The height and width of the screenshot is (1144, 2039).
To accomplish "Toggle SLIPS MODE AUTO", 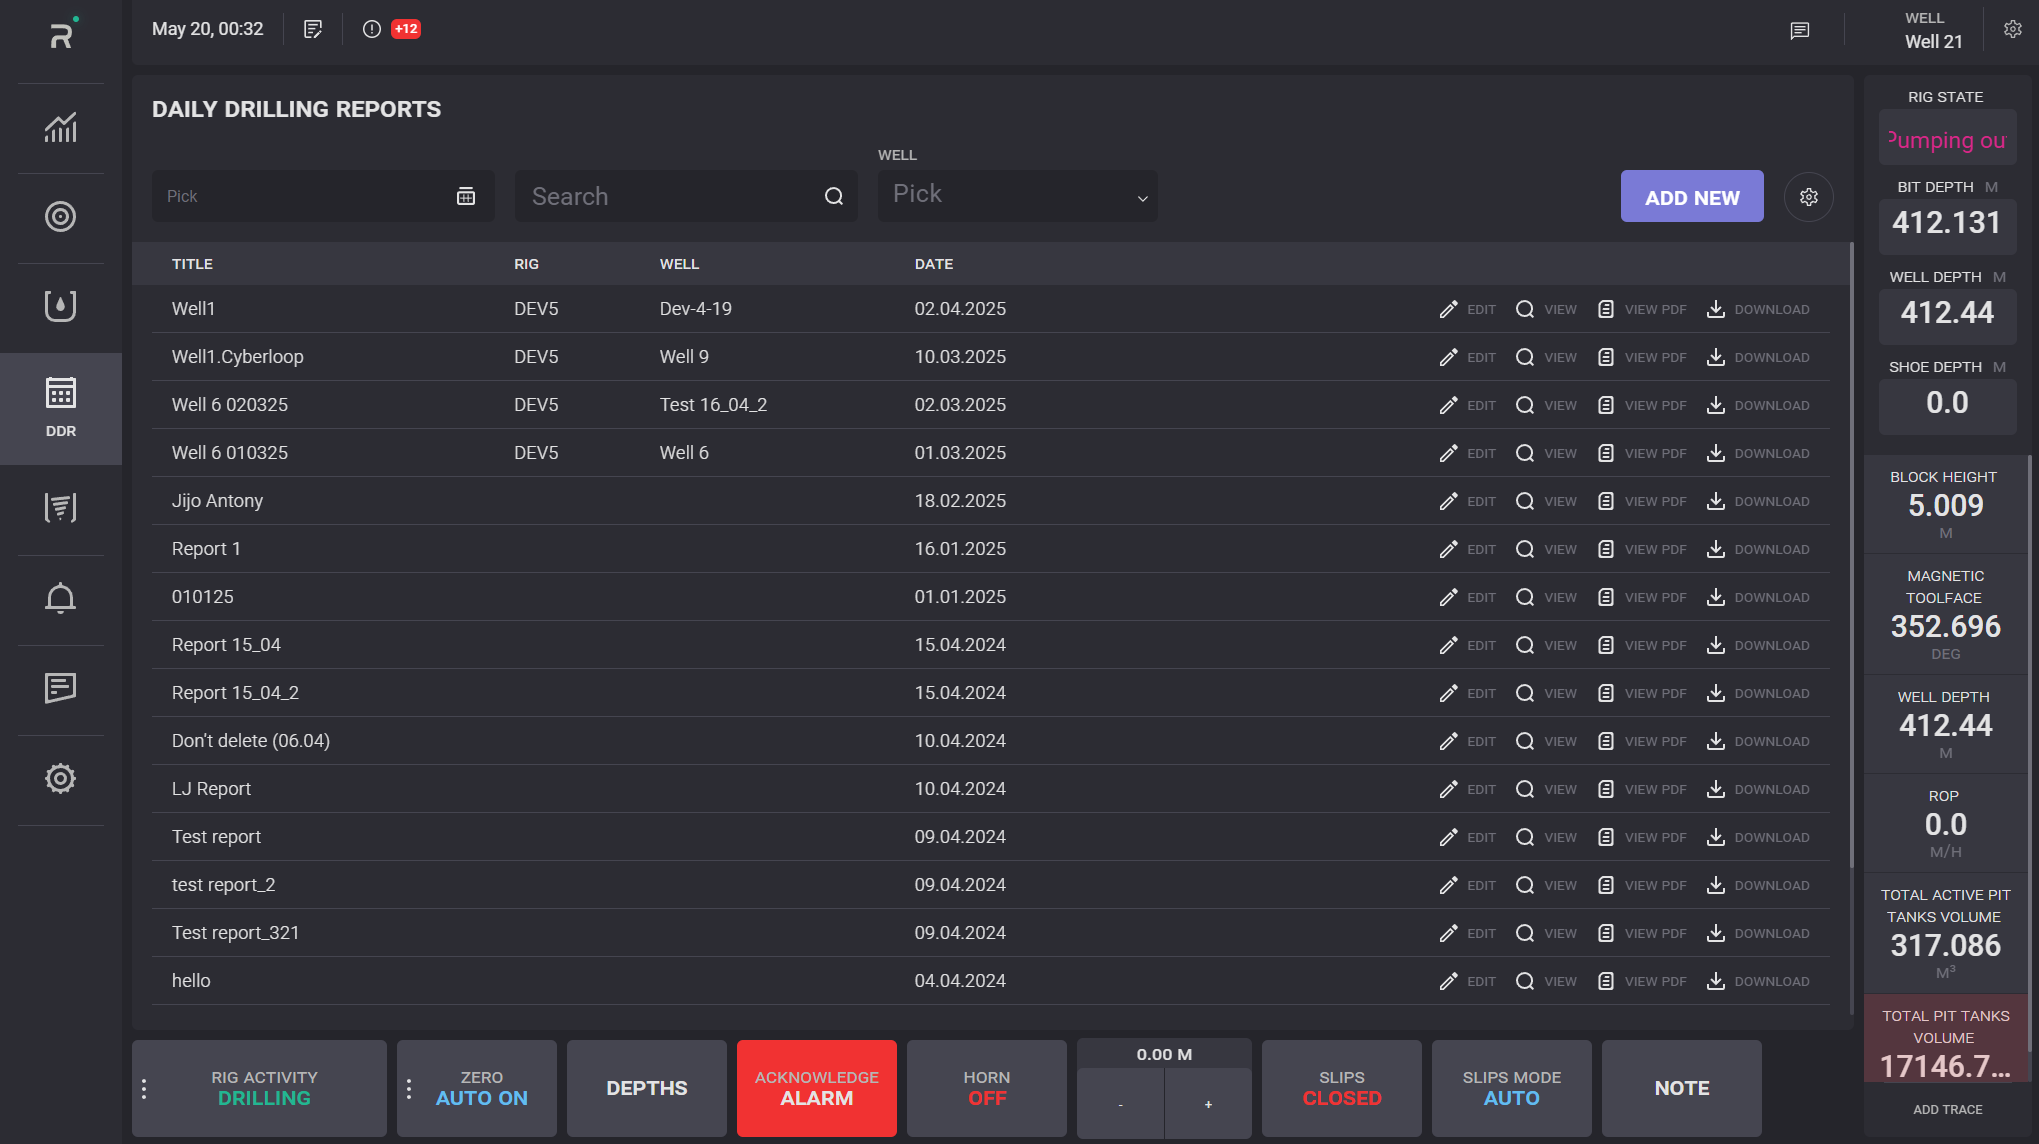I will (1511, 1088).
